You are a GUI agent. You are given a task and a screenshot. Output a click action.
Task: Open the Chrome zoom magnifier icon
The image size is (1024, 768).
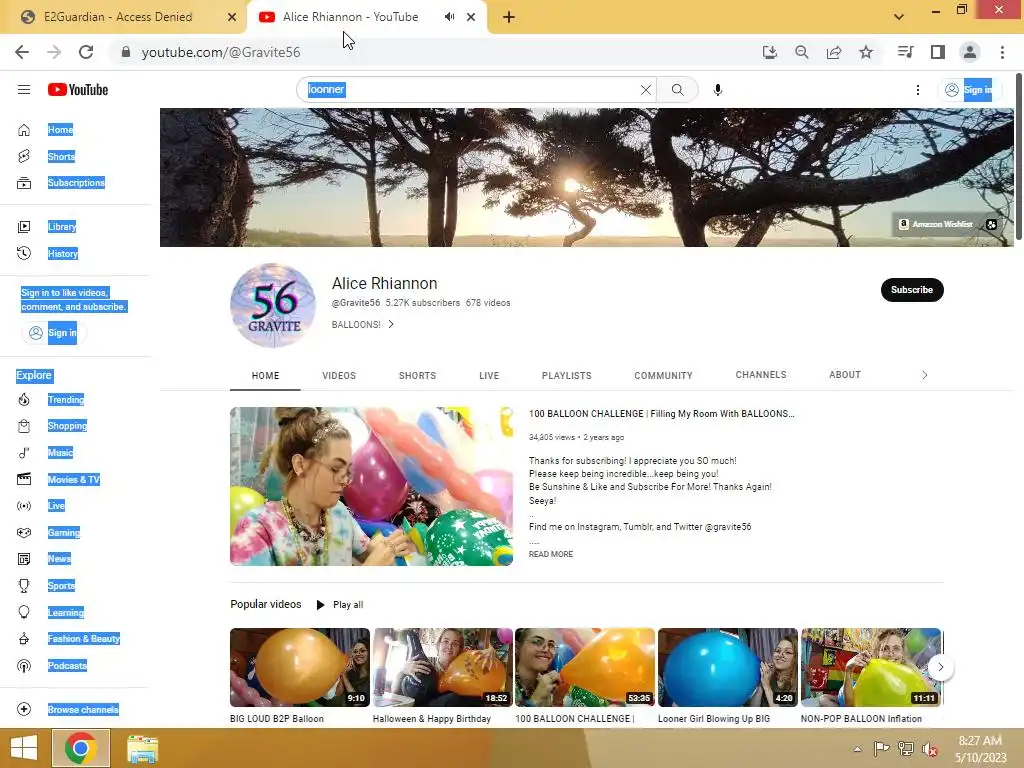tap(801, 52)
